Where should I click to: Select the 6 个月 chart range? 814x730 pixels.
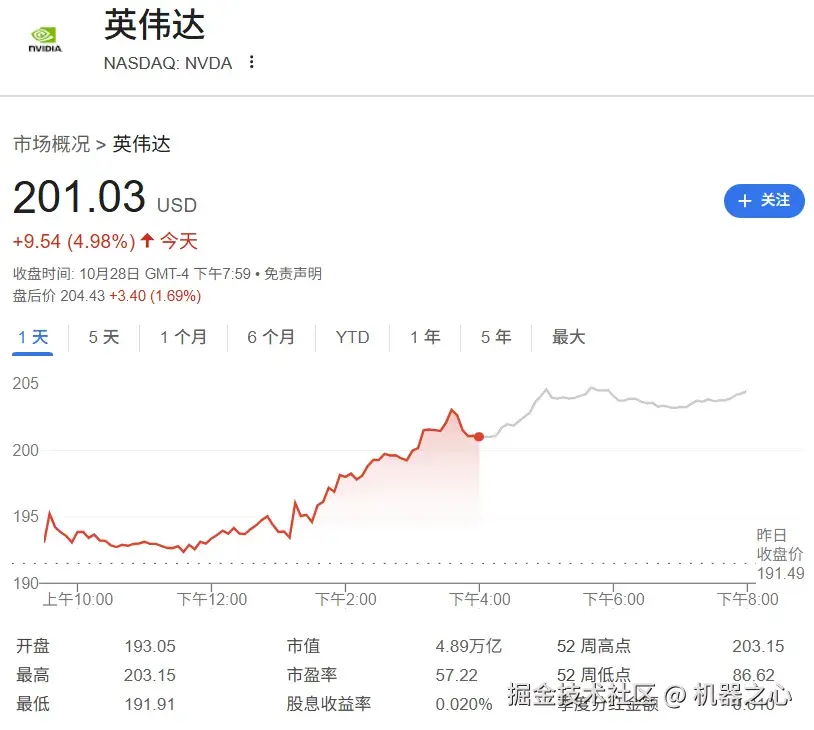[x=270, y=337]
